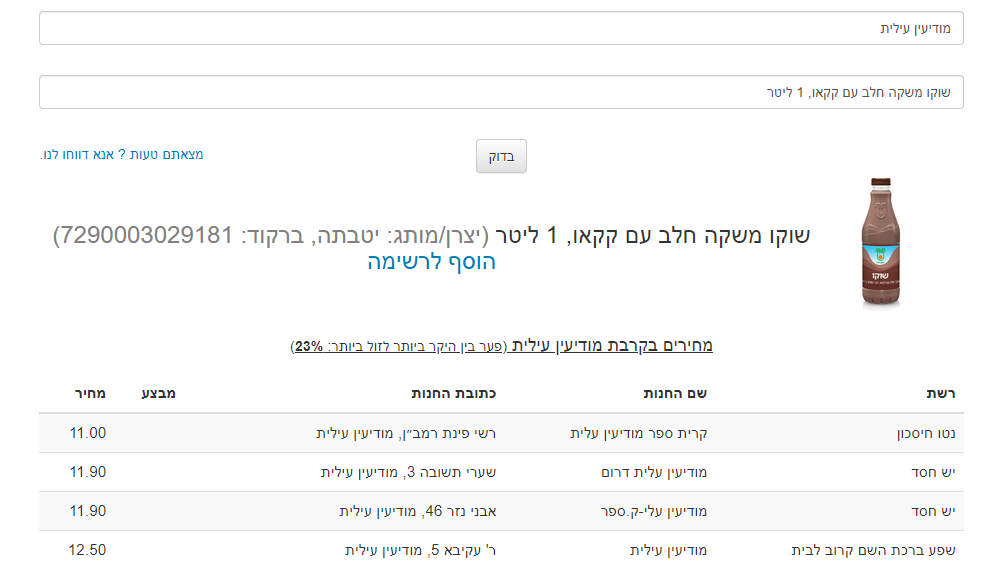987x567 pixels.
Task: Click the כתובת החנות address column header
Action: tap(453, 393)
